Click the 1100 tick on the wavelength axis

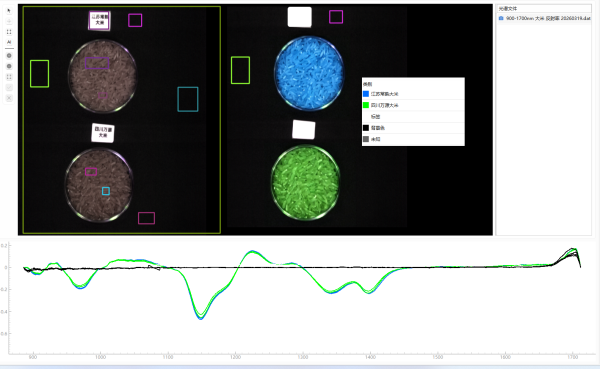click(168, 357)
